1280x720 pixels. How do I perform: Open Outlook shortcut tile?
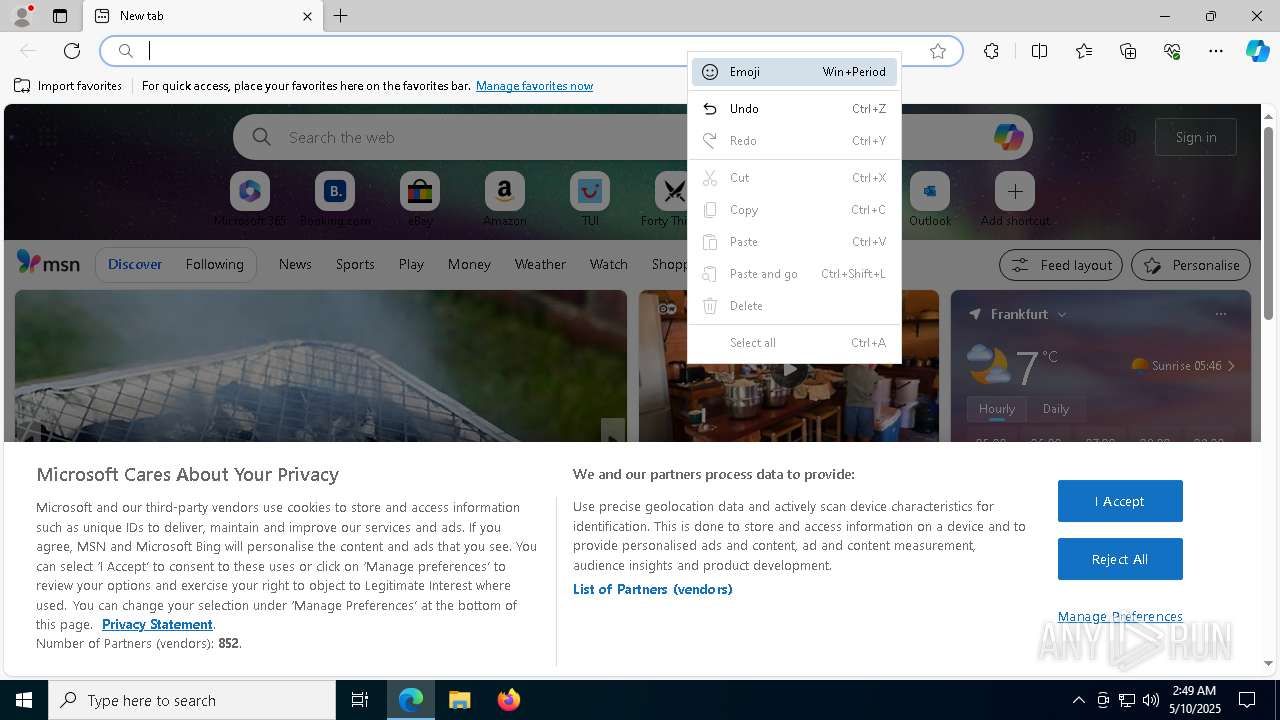point(930,199)
